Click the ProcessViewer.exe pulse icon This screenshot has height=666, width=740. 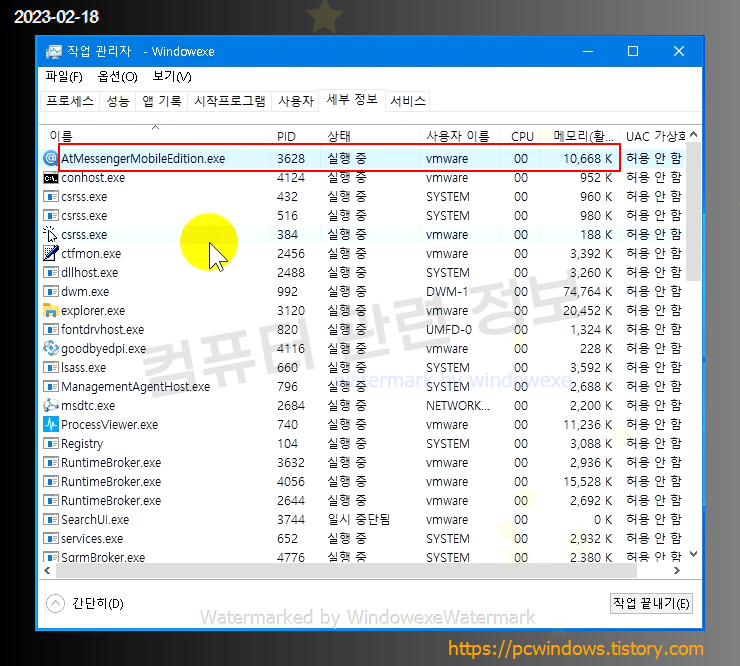point(50,424)
